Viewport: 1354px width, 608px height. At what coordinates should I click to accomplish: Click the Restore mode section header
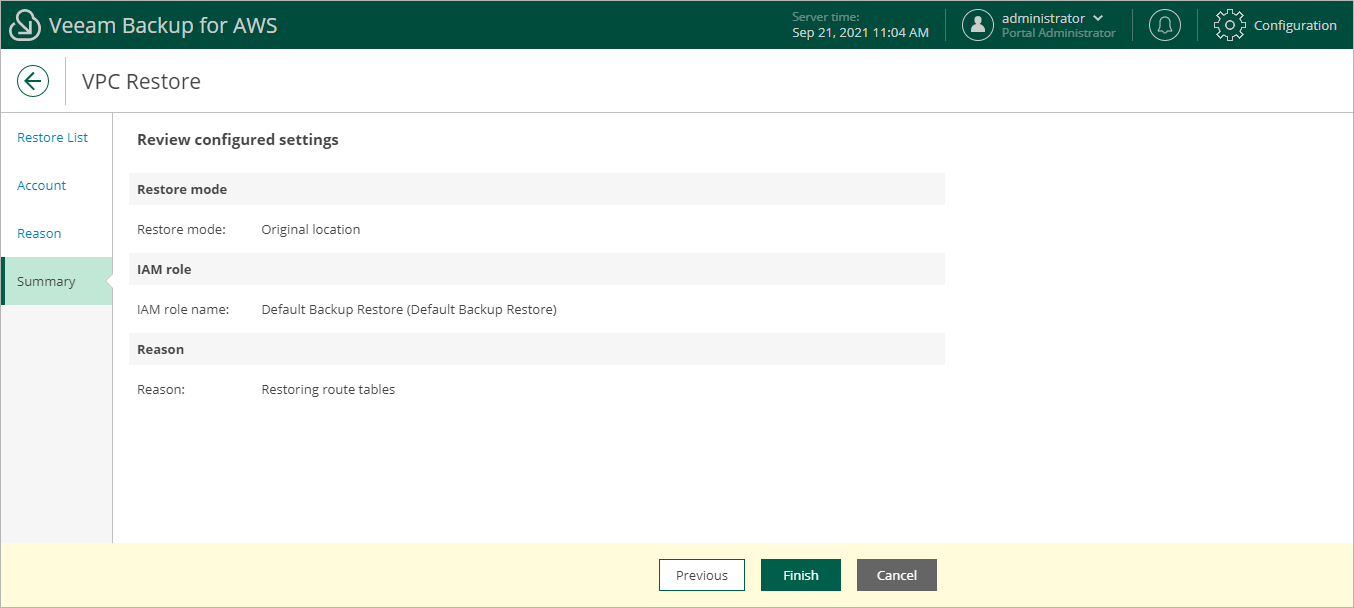coord(537,189)
